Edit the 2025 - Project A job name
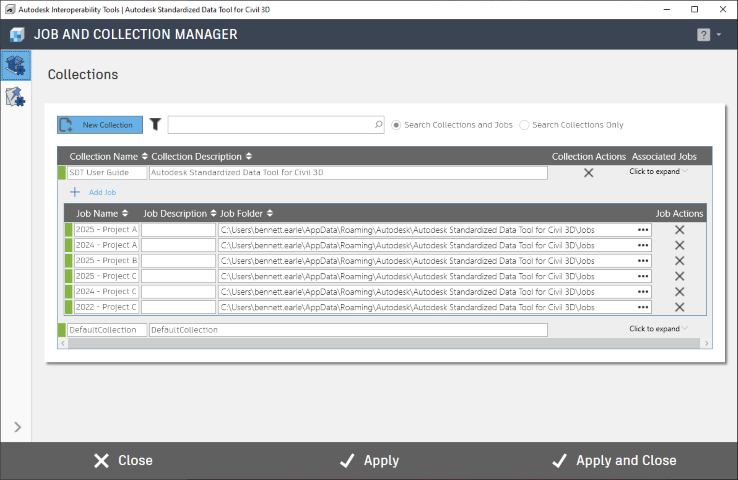Viewport: 738px width, 480px height. (106, 230)
